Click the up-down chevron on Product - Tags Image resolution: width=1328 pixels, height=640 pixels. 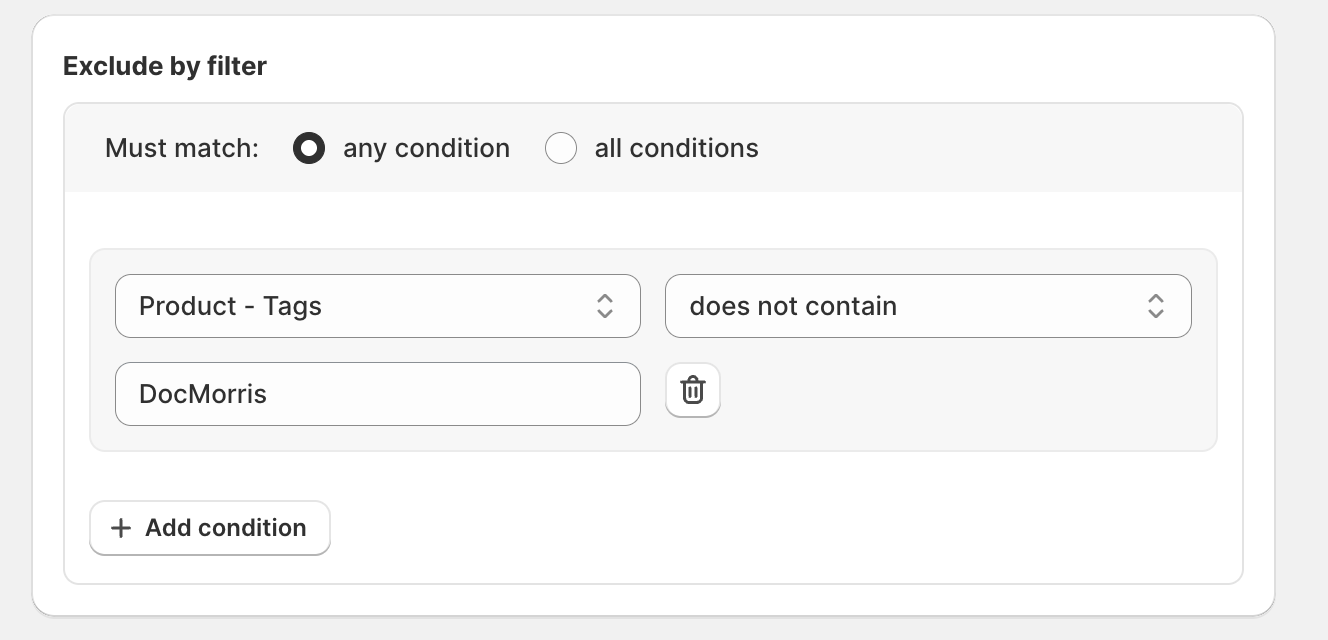605,306
